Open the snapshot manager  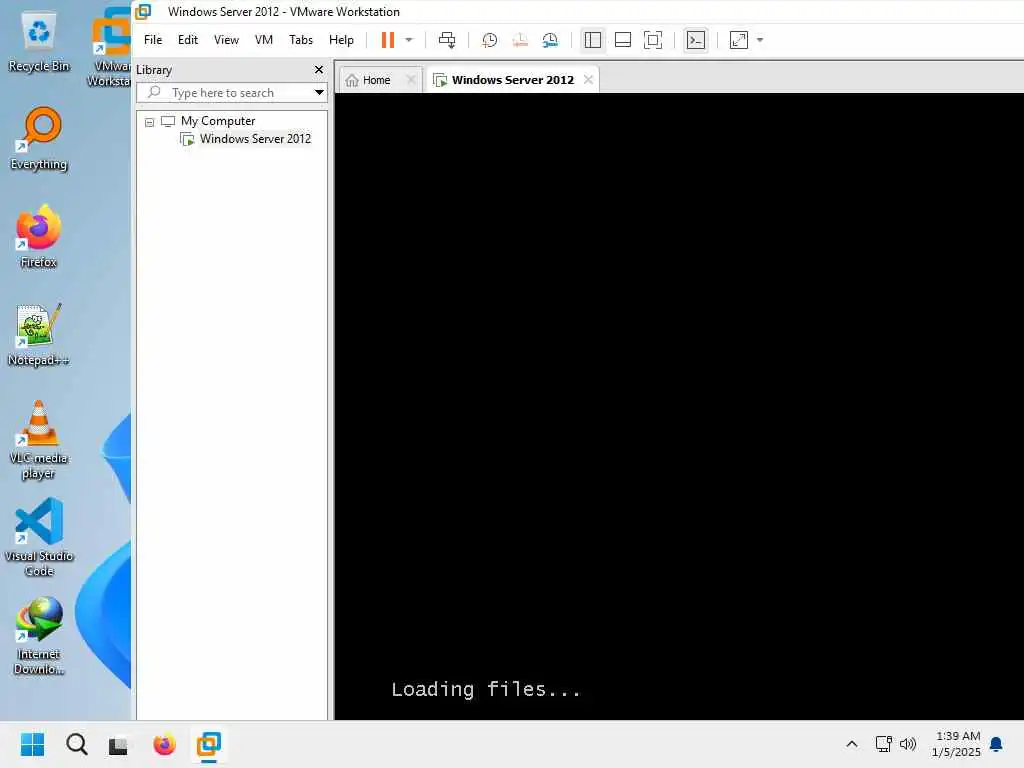[550, 40]
